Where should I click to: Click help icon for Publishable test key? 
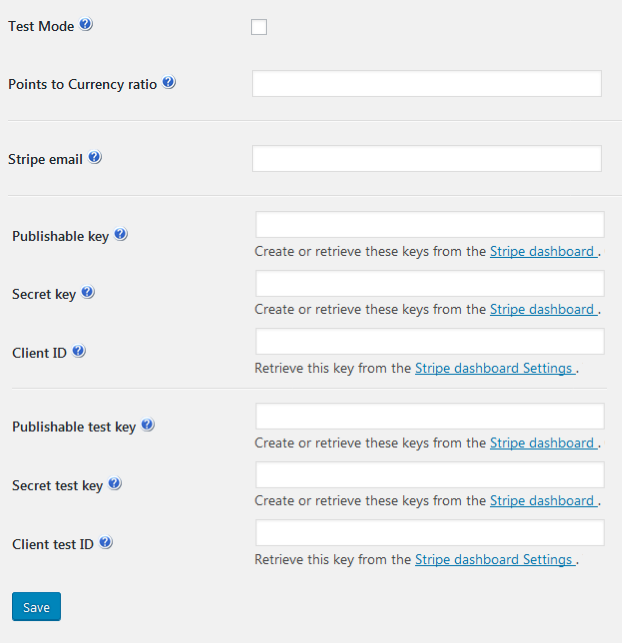point(148,425)
